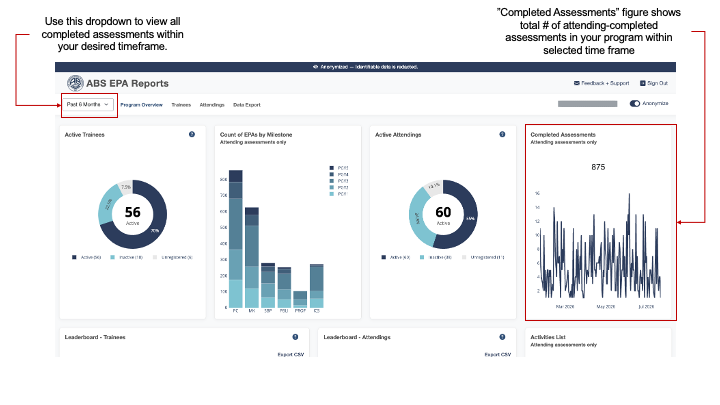This screenshot has height=405, width=720.
Task: Click the redacted gray program name bar
Action: click(x=587, y=104)
